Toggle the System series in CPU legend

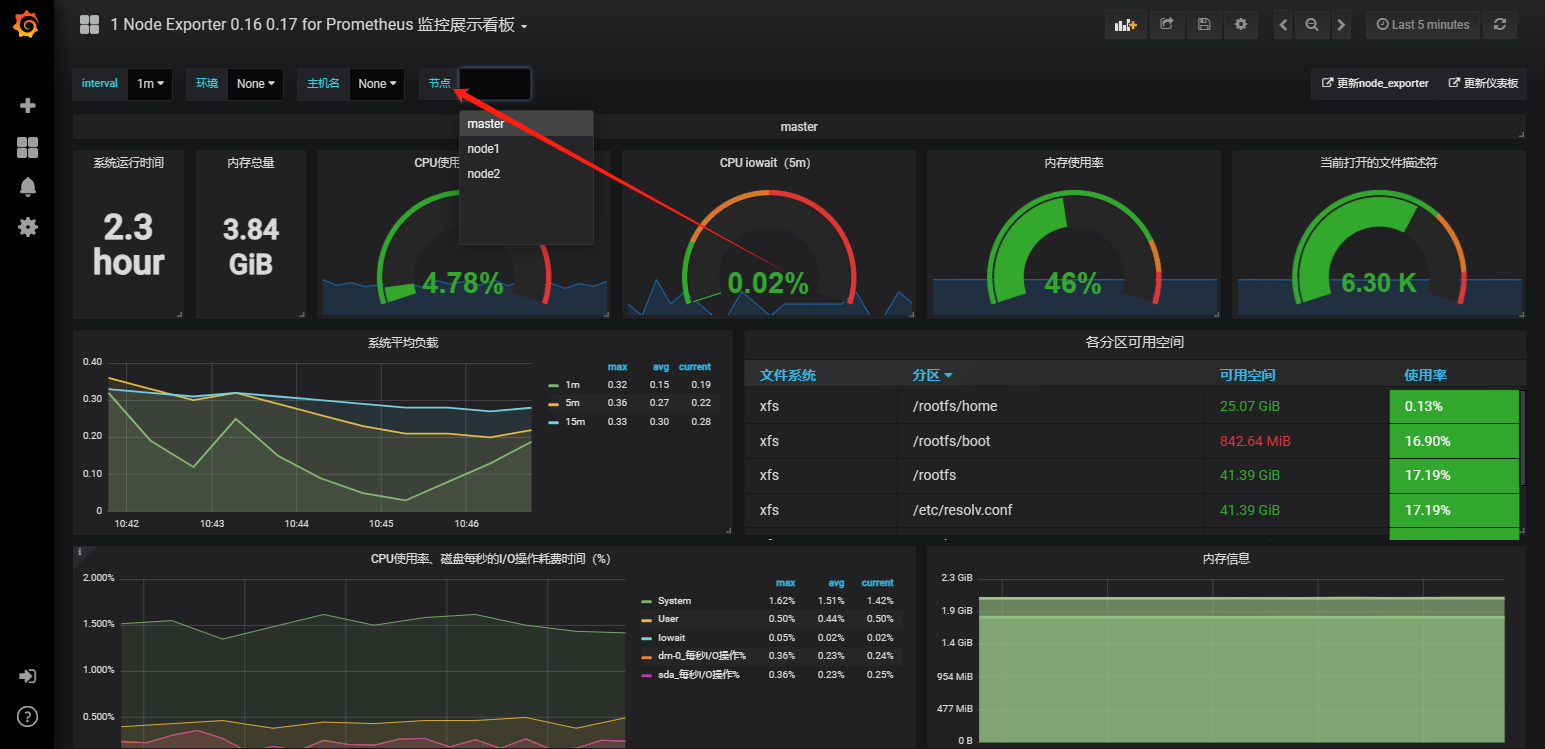point(674,601)
